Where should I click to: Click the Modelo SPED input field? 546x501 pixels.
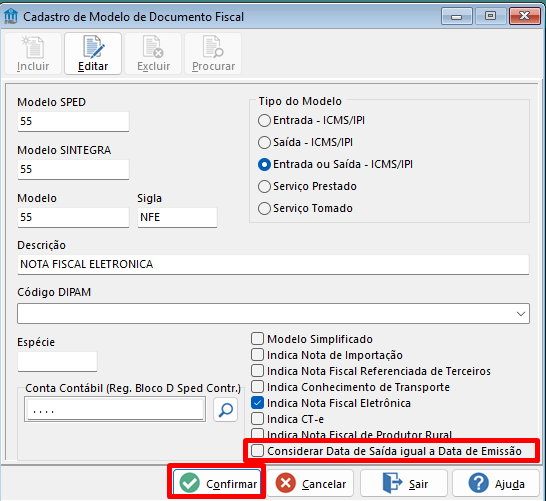click(73, 122)
